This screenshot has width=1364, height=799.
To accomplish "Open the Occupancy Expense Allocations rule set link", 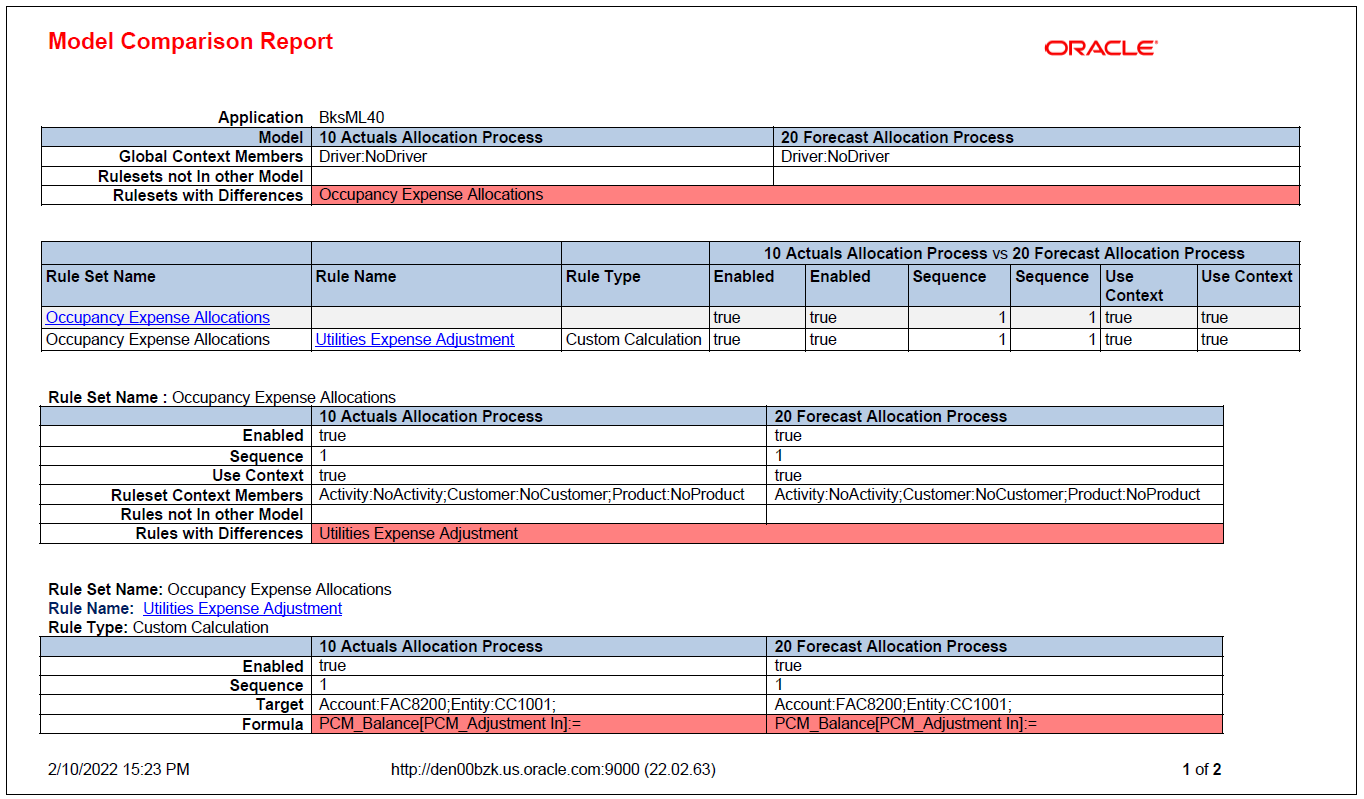I will click(x=158, y=318).
